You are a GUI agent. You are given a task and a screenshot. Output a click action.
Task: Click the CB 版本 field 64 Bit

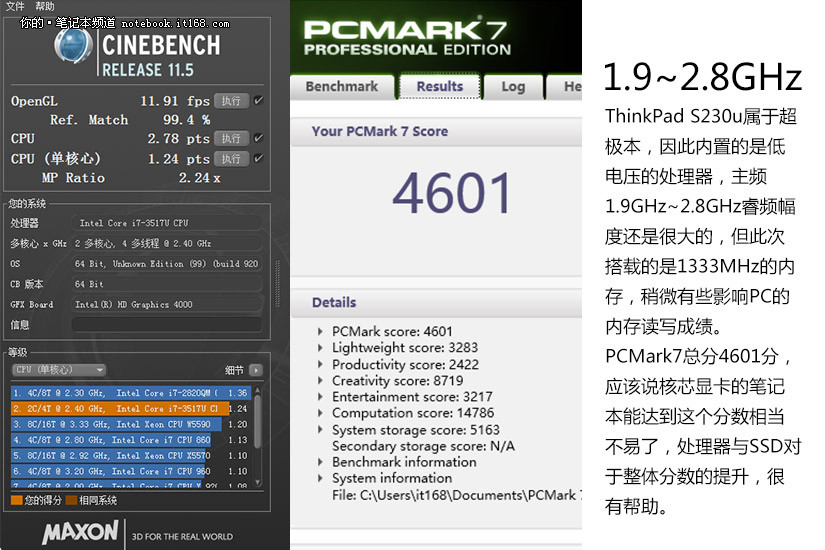point(167,284)
